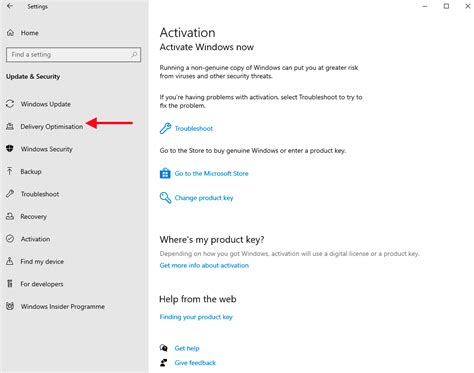The image size is (474, 373).
Task: Close the Settings window
Action: 468,6
